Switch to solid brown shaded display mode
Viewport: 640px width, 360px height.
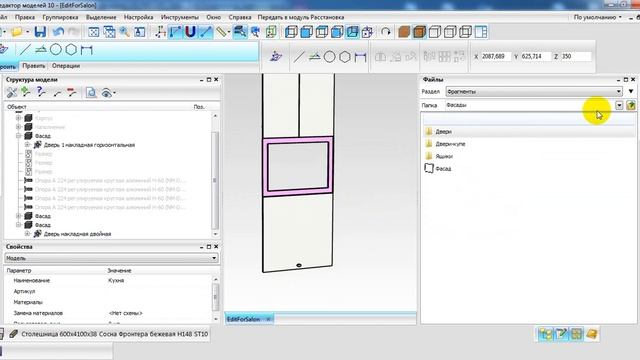tap(404, 32)
